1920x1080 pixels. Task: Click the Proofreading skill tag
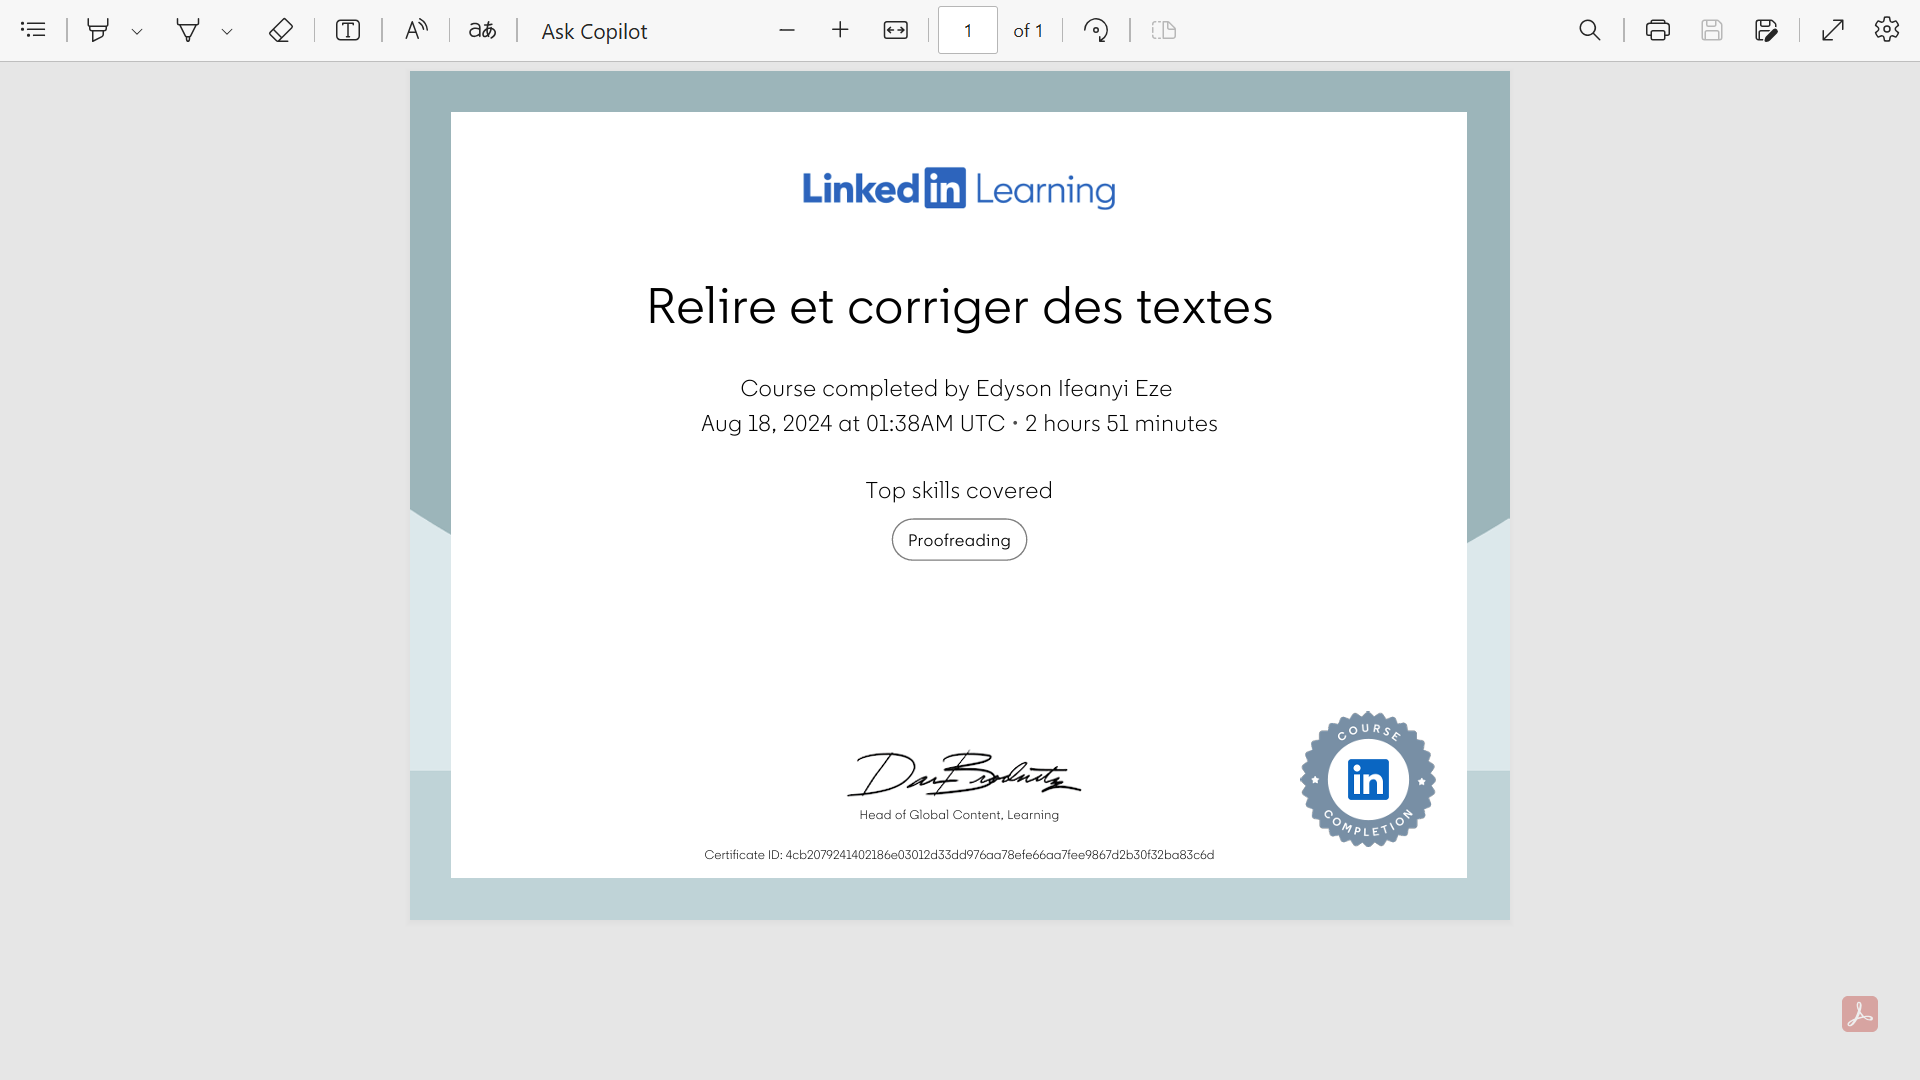[959, 540]
